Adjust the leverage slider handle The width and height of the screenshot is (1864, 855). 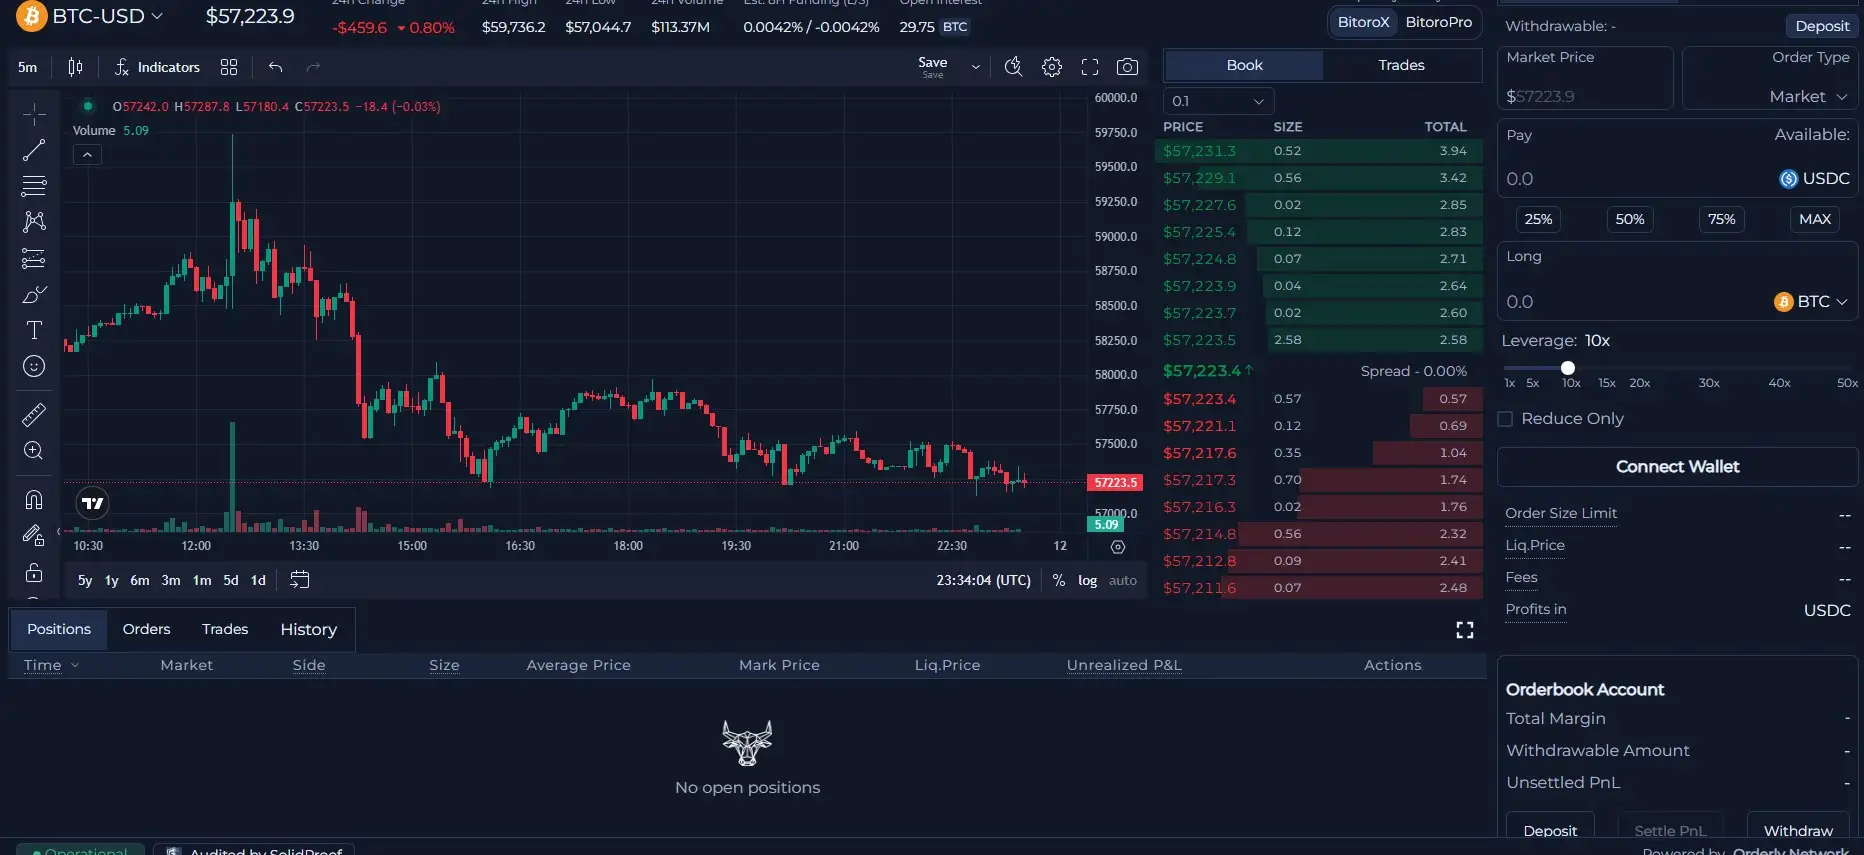1568,368
